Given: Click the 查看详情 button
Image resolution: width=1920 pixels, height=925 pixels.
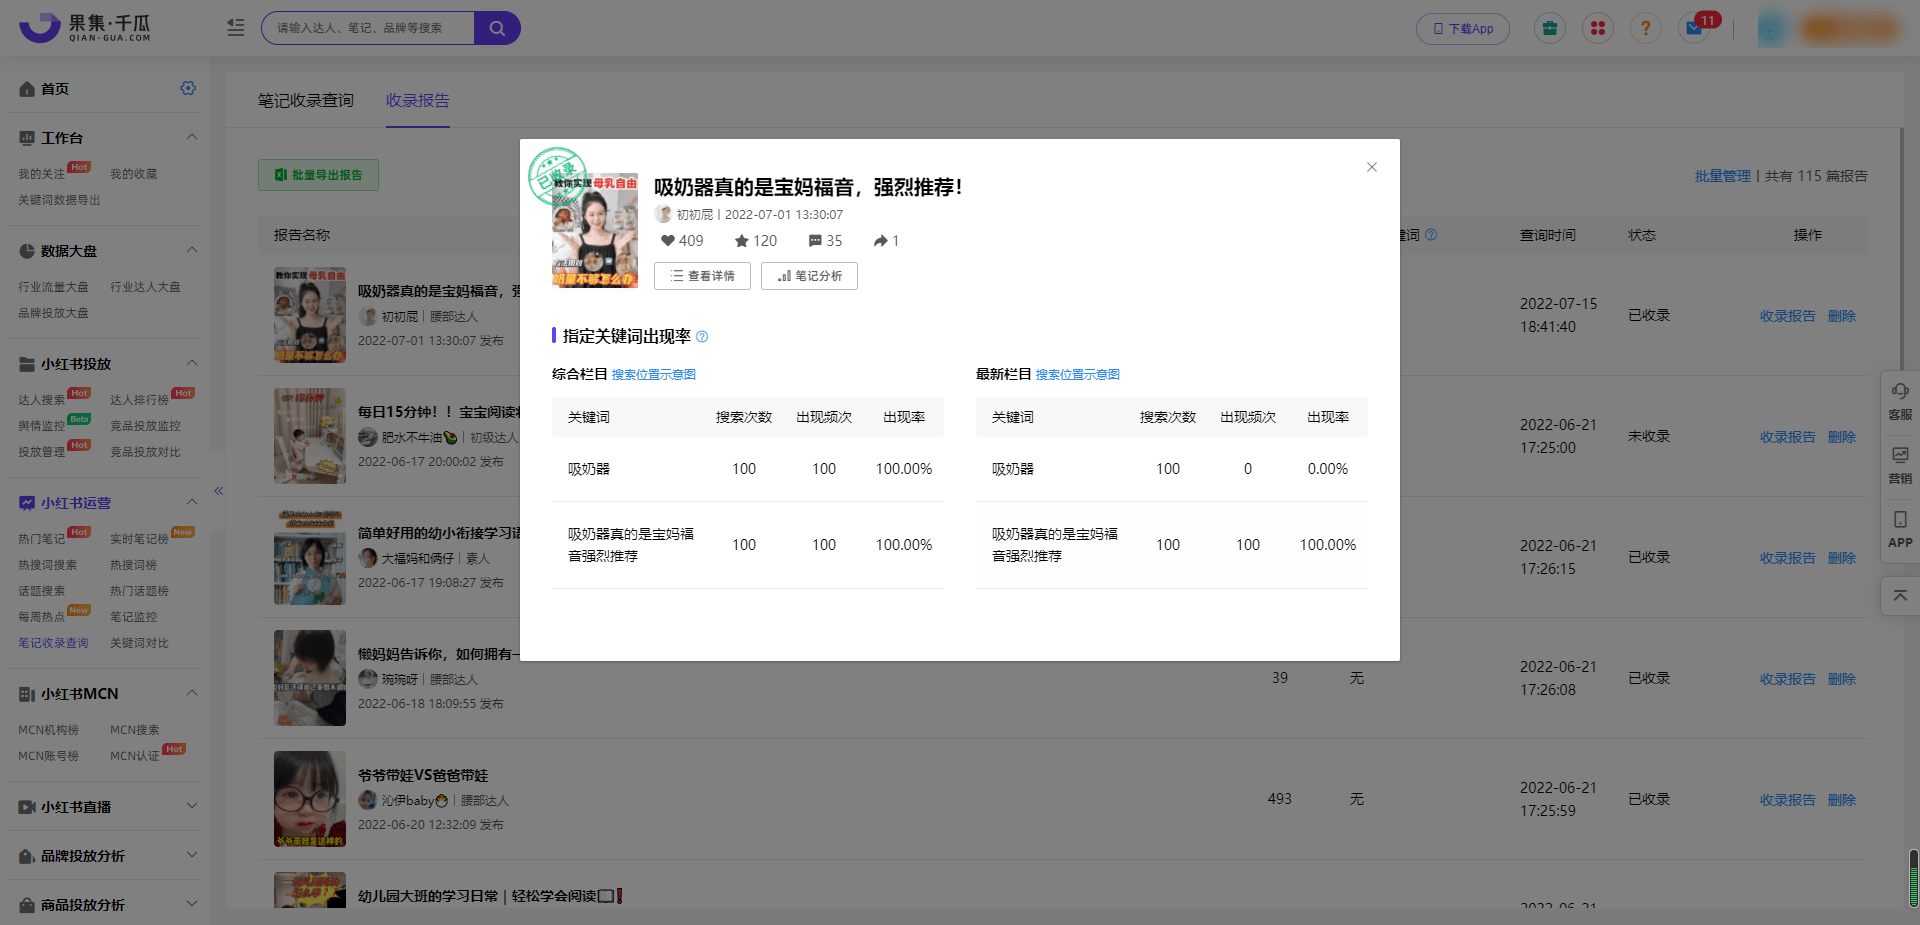Looking at the screenshot, I should coord(702,276).
